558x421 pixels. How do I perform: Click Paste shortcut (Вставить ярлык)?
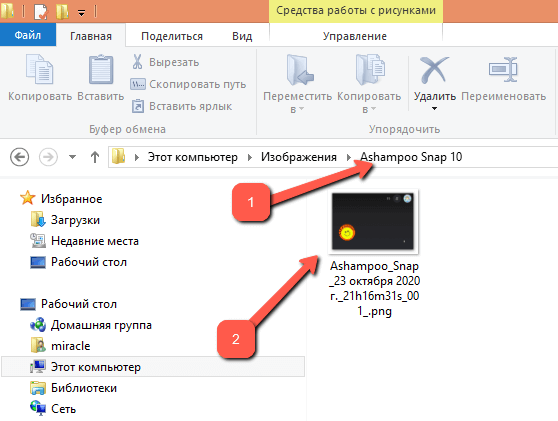point(181,106)
